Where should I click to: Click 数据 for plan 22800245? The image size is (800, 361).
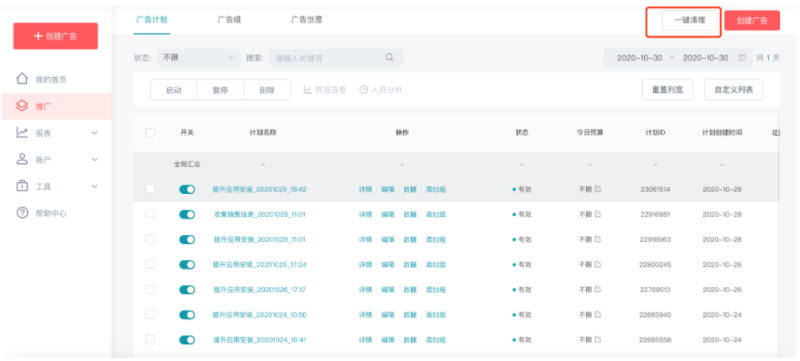[410, 264]
